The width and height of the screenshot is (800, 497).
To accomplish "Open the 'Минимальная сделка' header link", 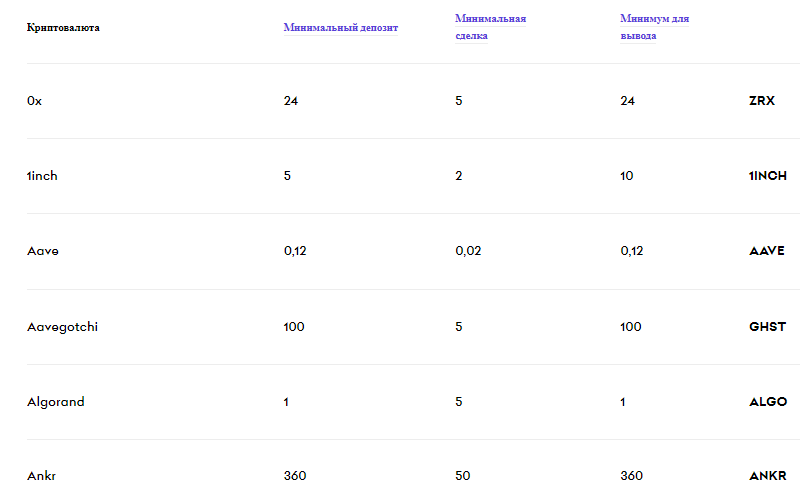I will (490, 19).
